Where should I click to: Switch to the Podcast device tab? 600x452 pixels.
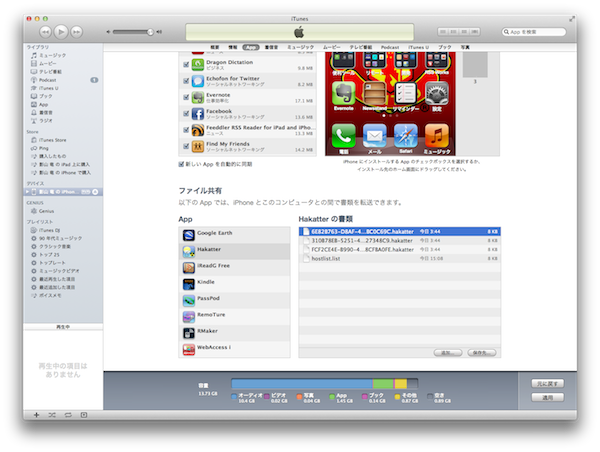(x=390, y=47)
